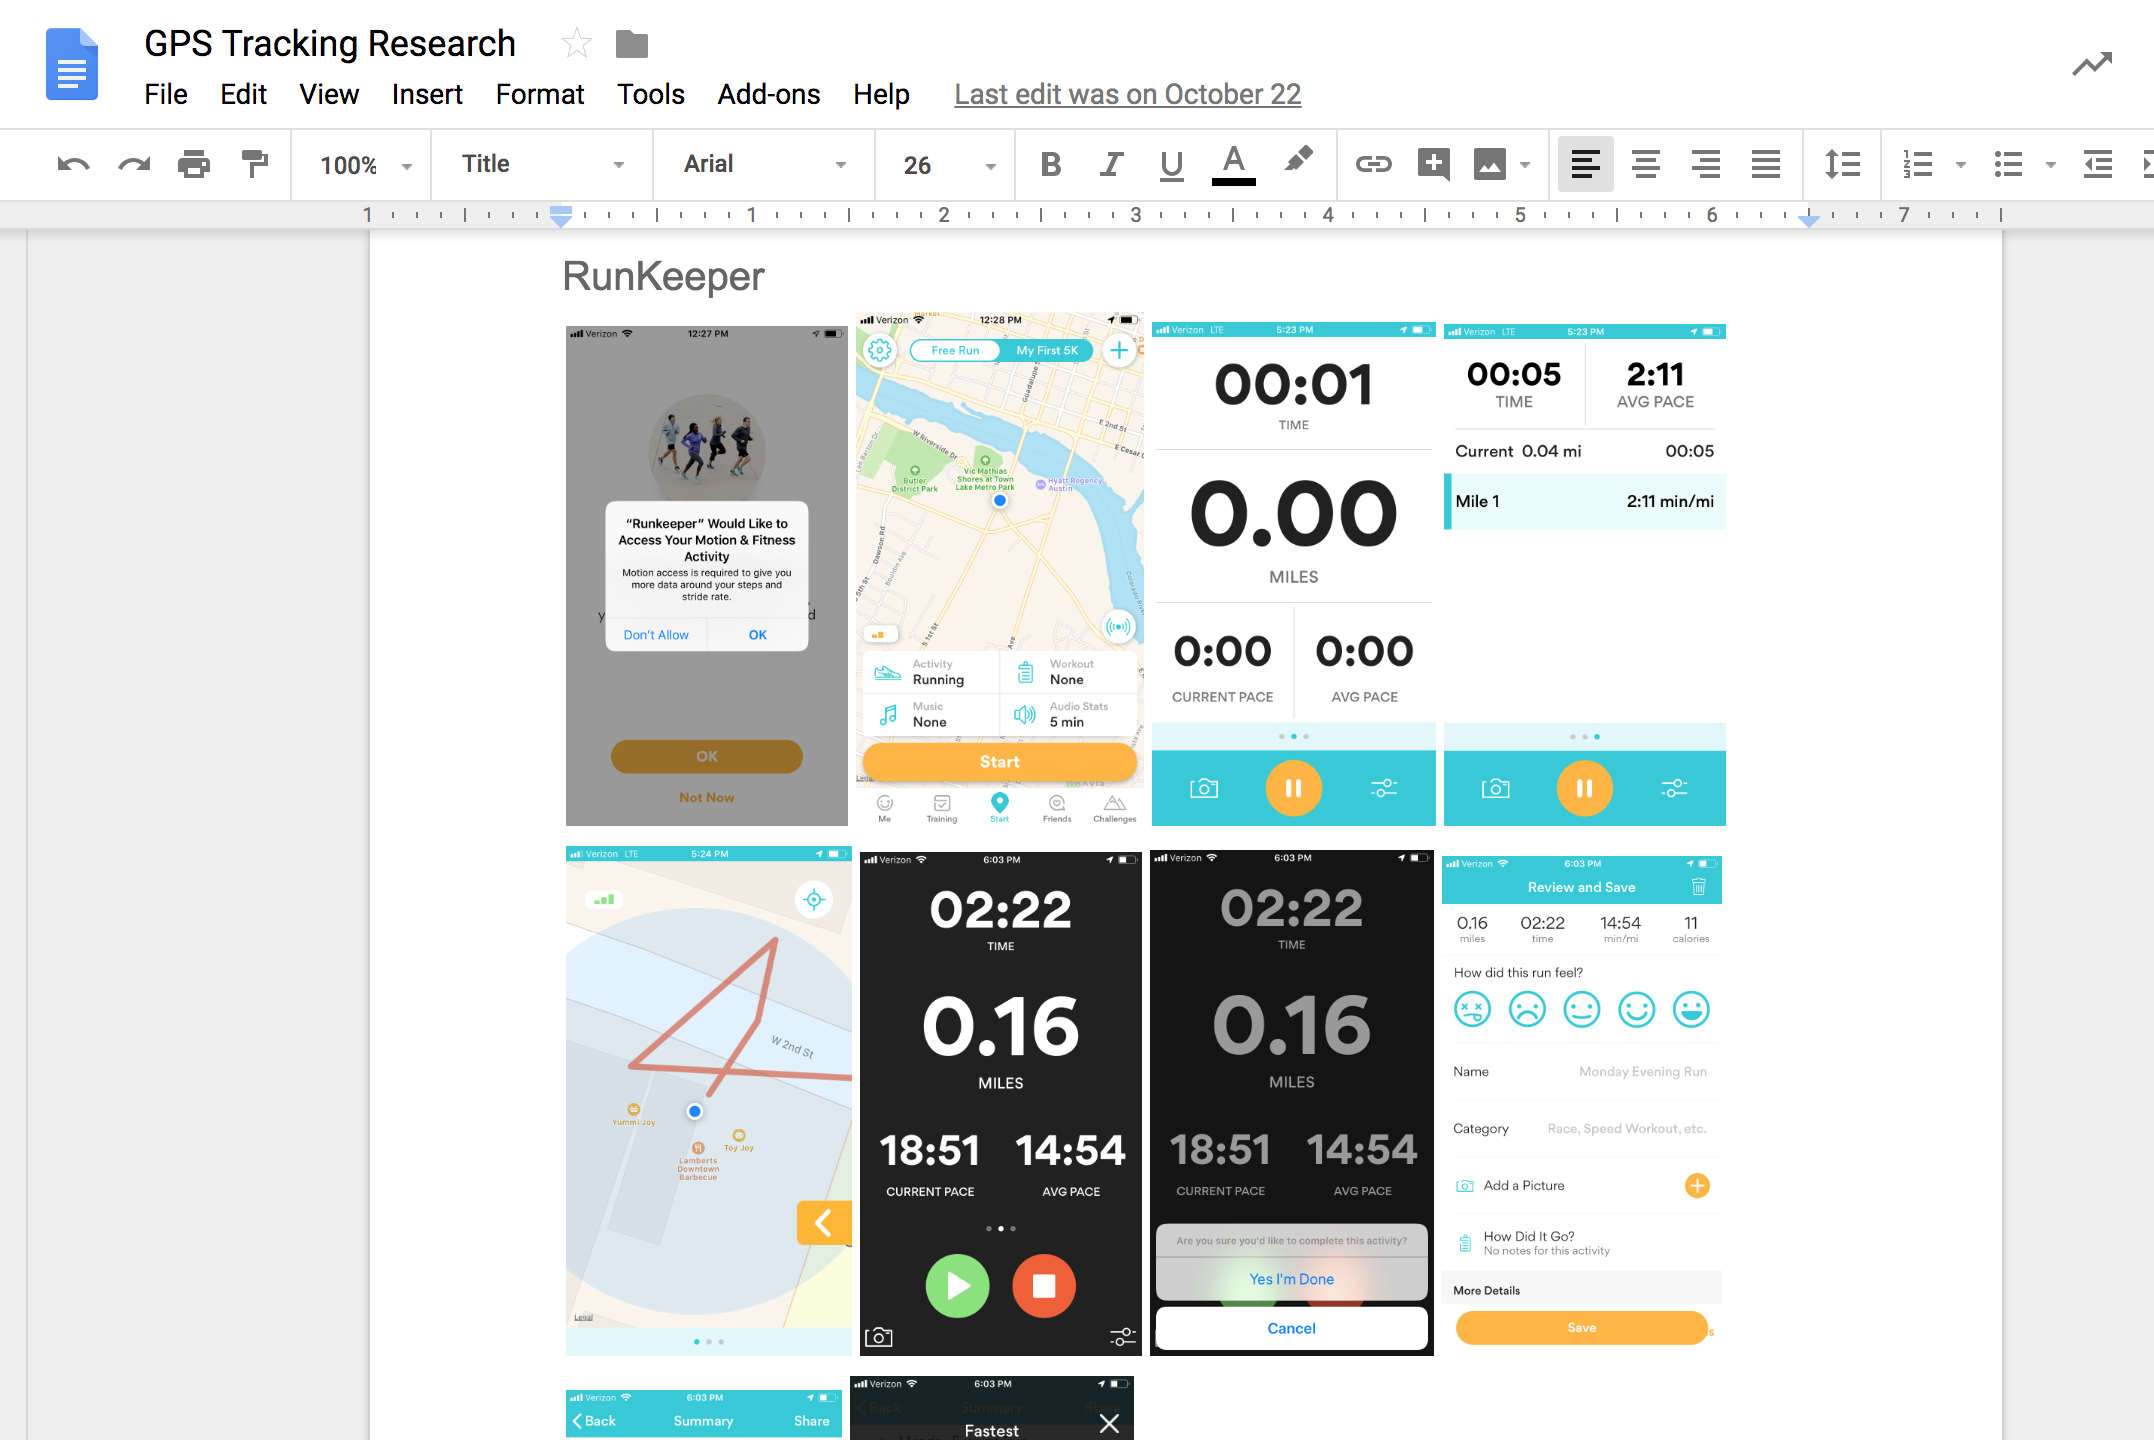Viewport: 2154px width, 1440px height.
Task: Apply a bulleted list
Action: [x=2008, y=164]
